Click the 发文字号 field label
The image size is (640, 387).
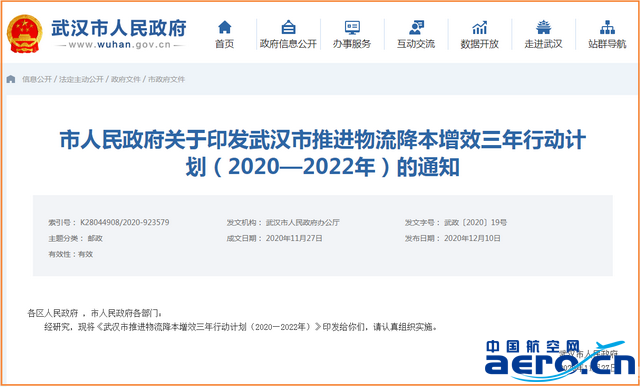point(422,223)
